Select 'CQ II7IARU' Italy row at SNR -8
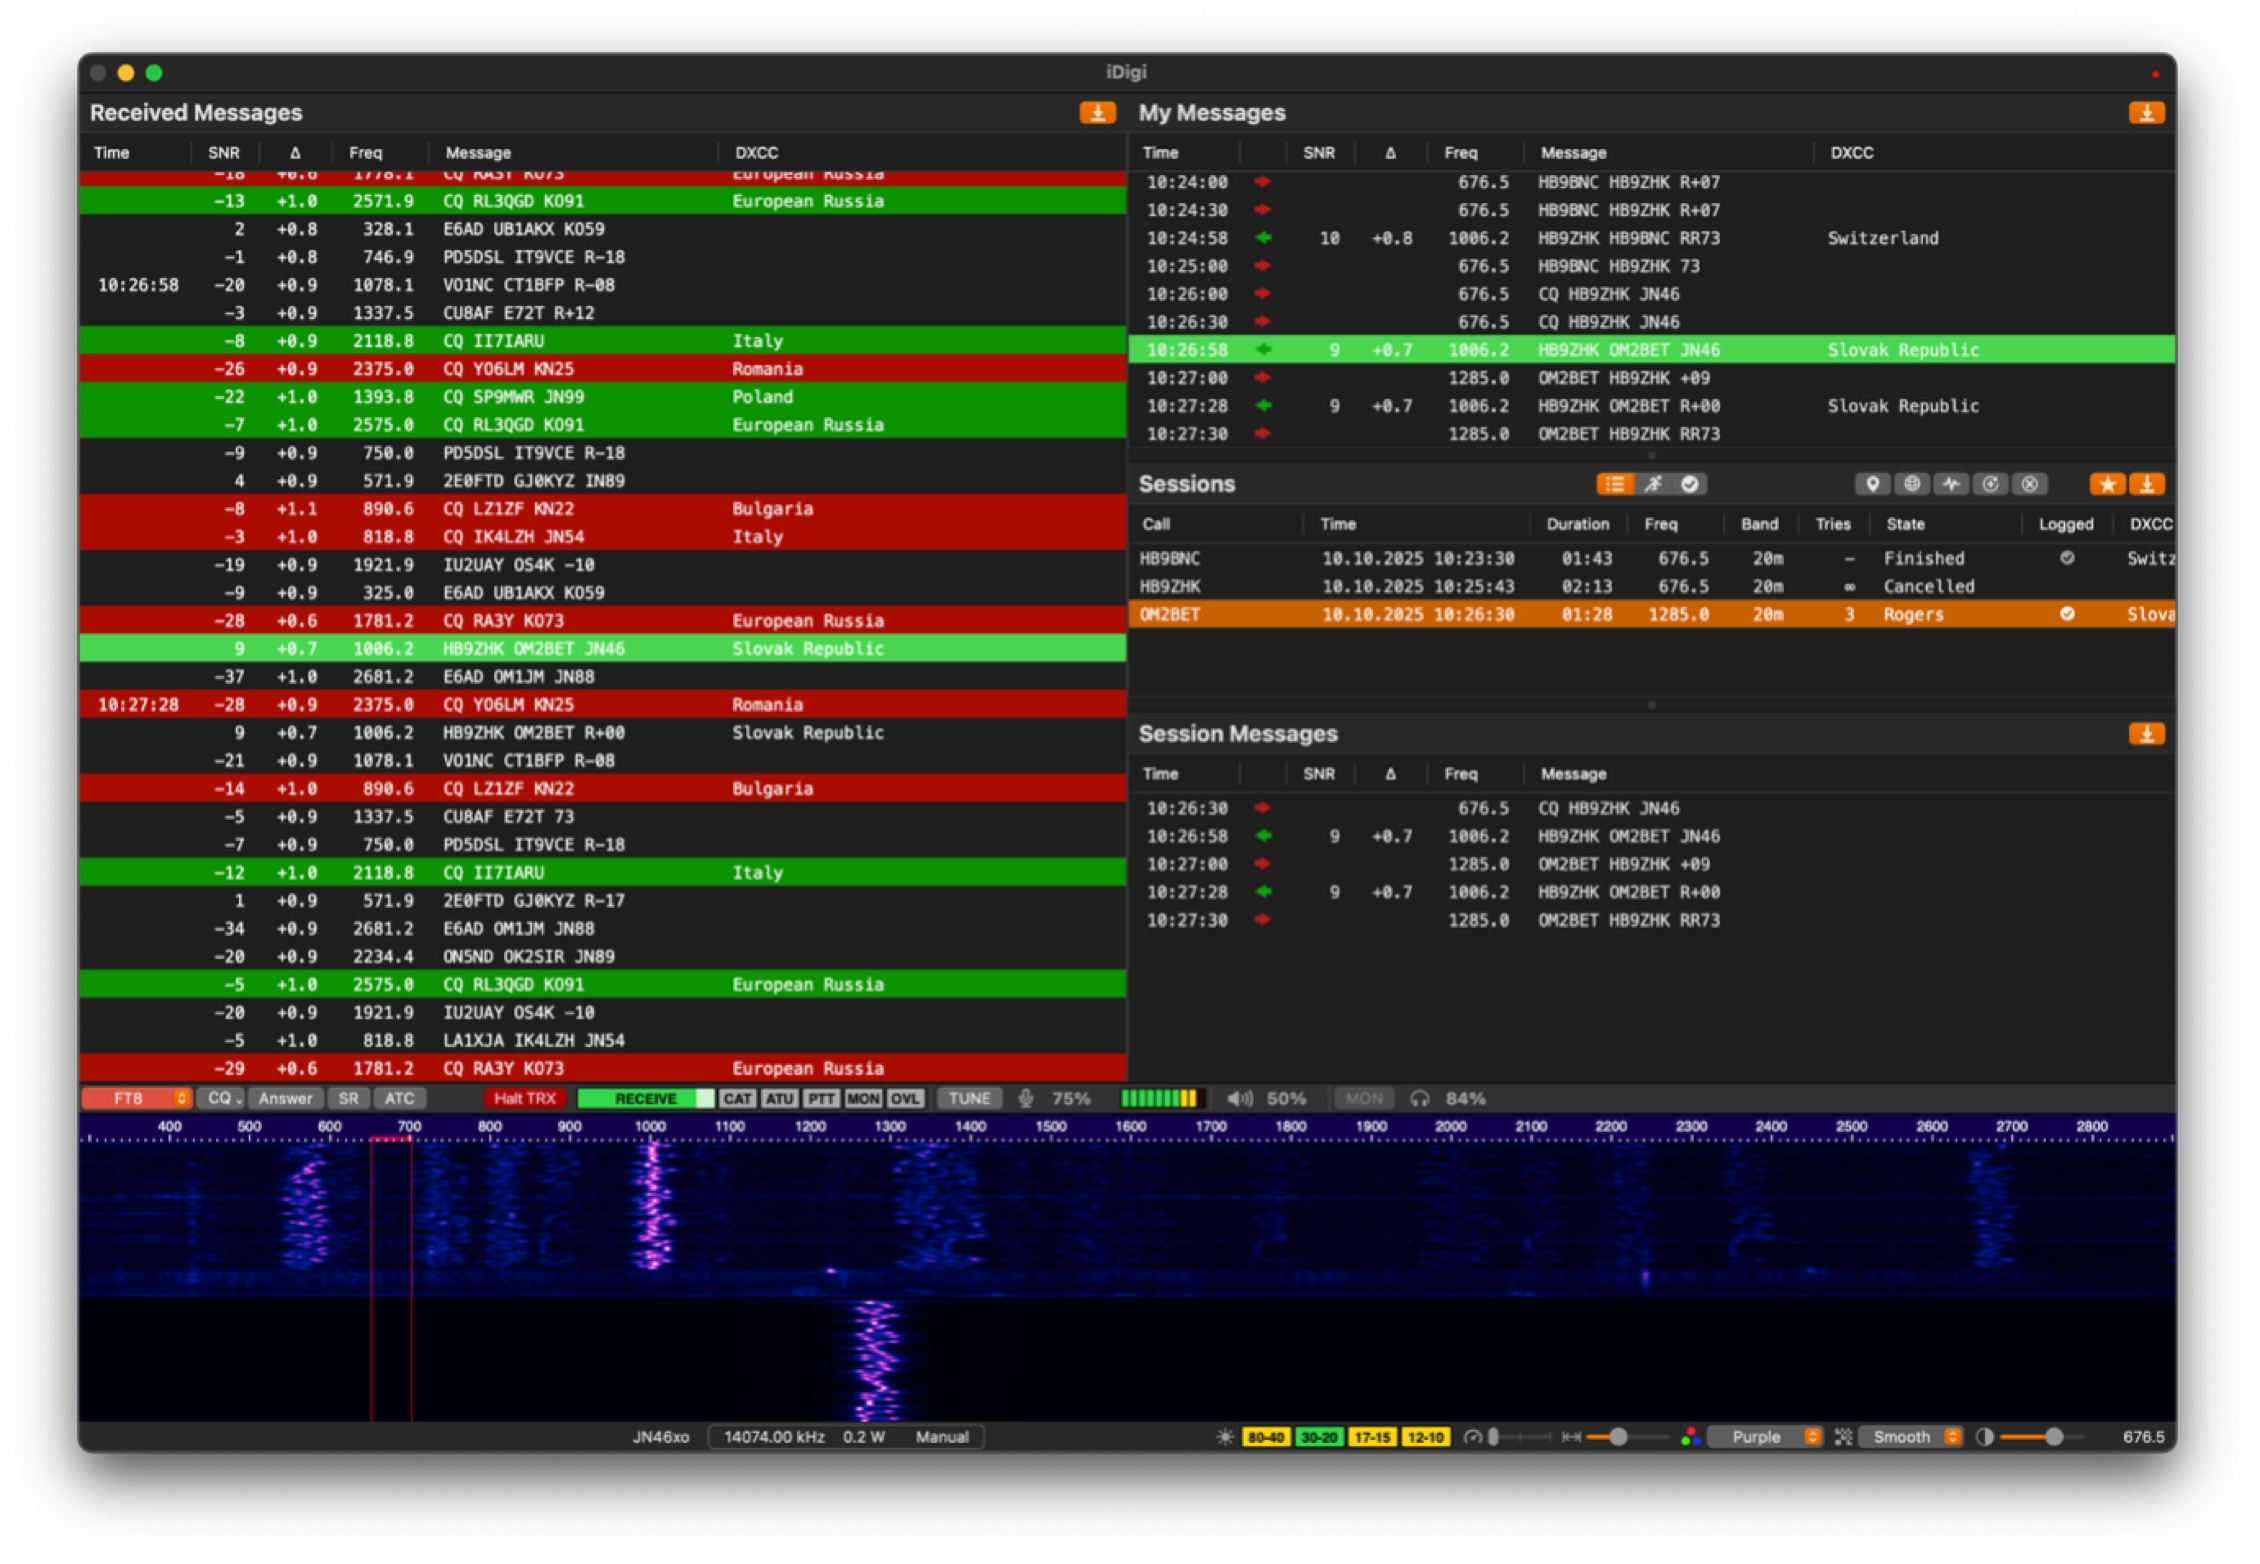This screenshot has height=1564, width=2260. (x=603, y=341)
